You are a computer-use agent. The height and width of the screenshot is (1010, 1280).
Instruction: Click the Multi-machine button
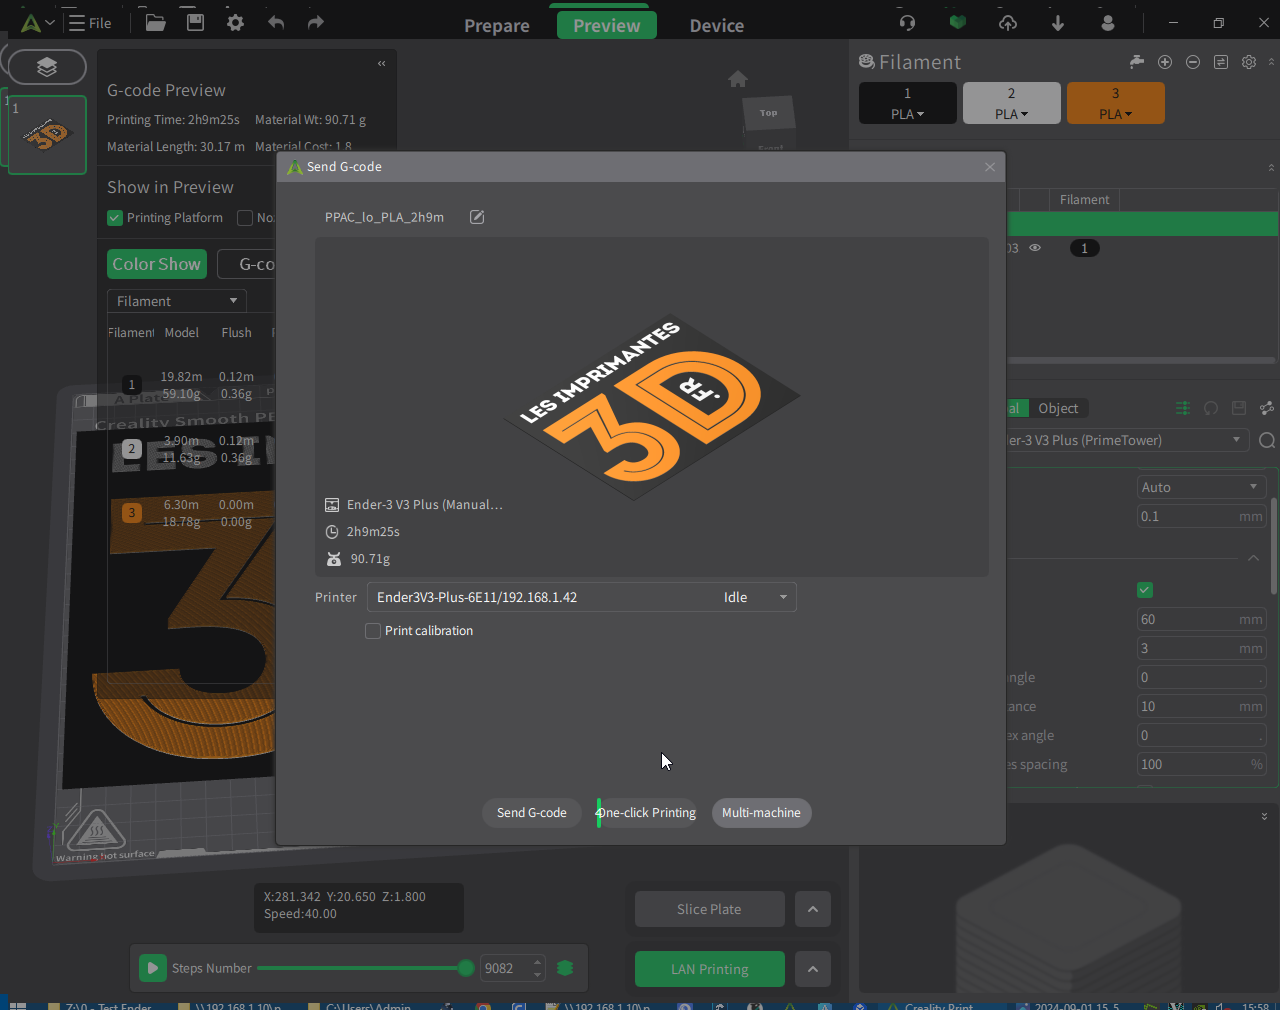tap(761, 813)
